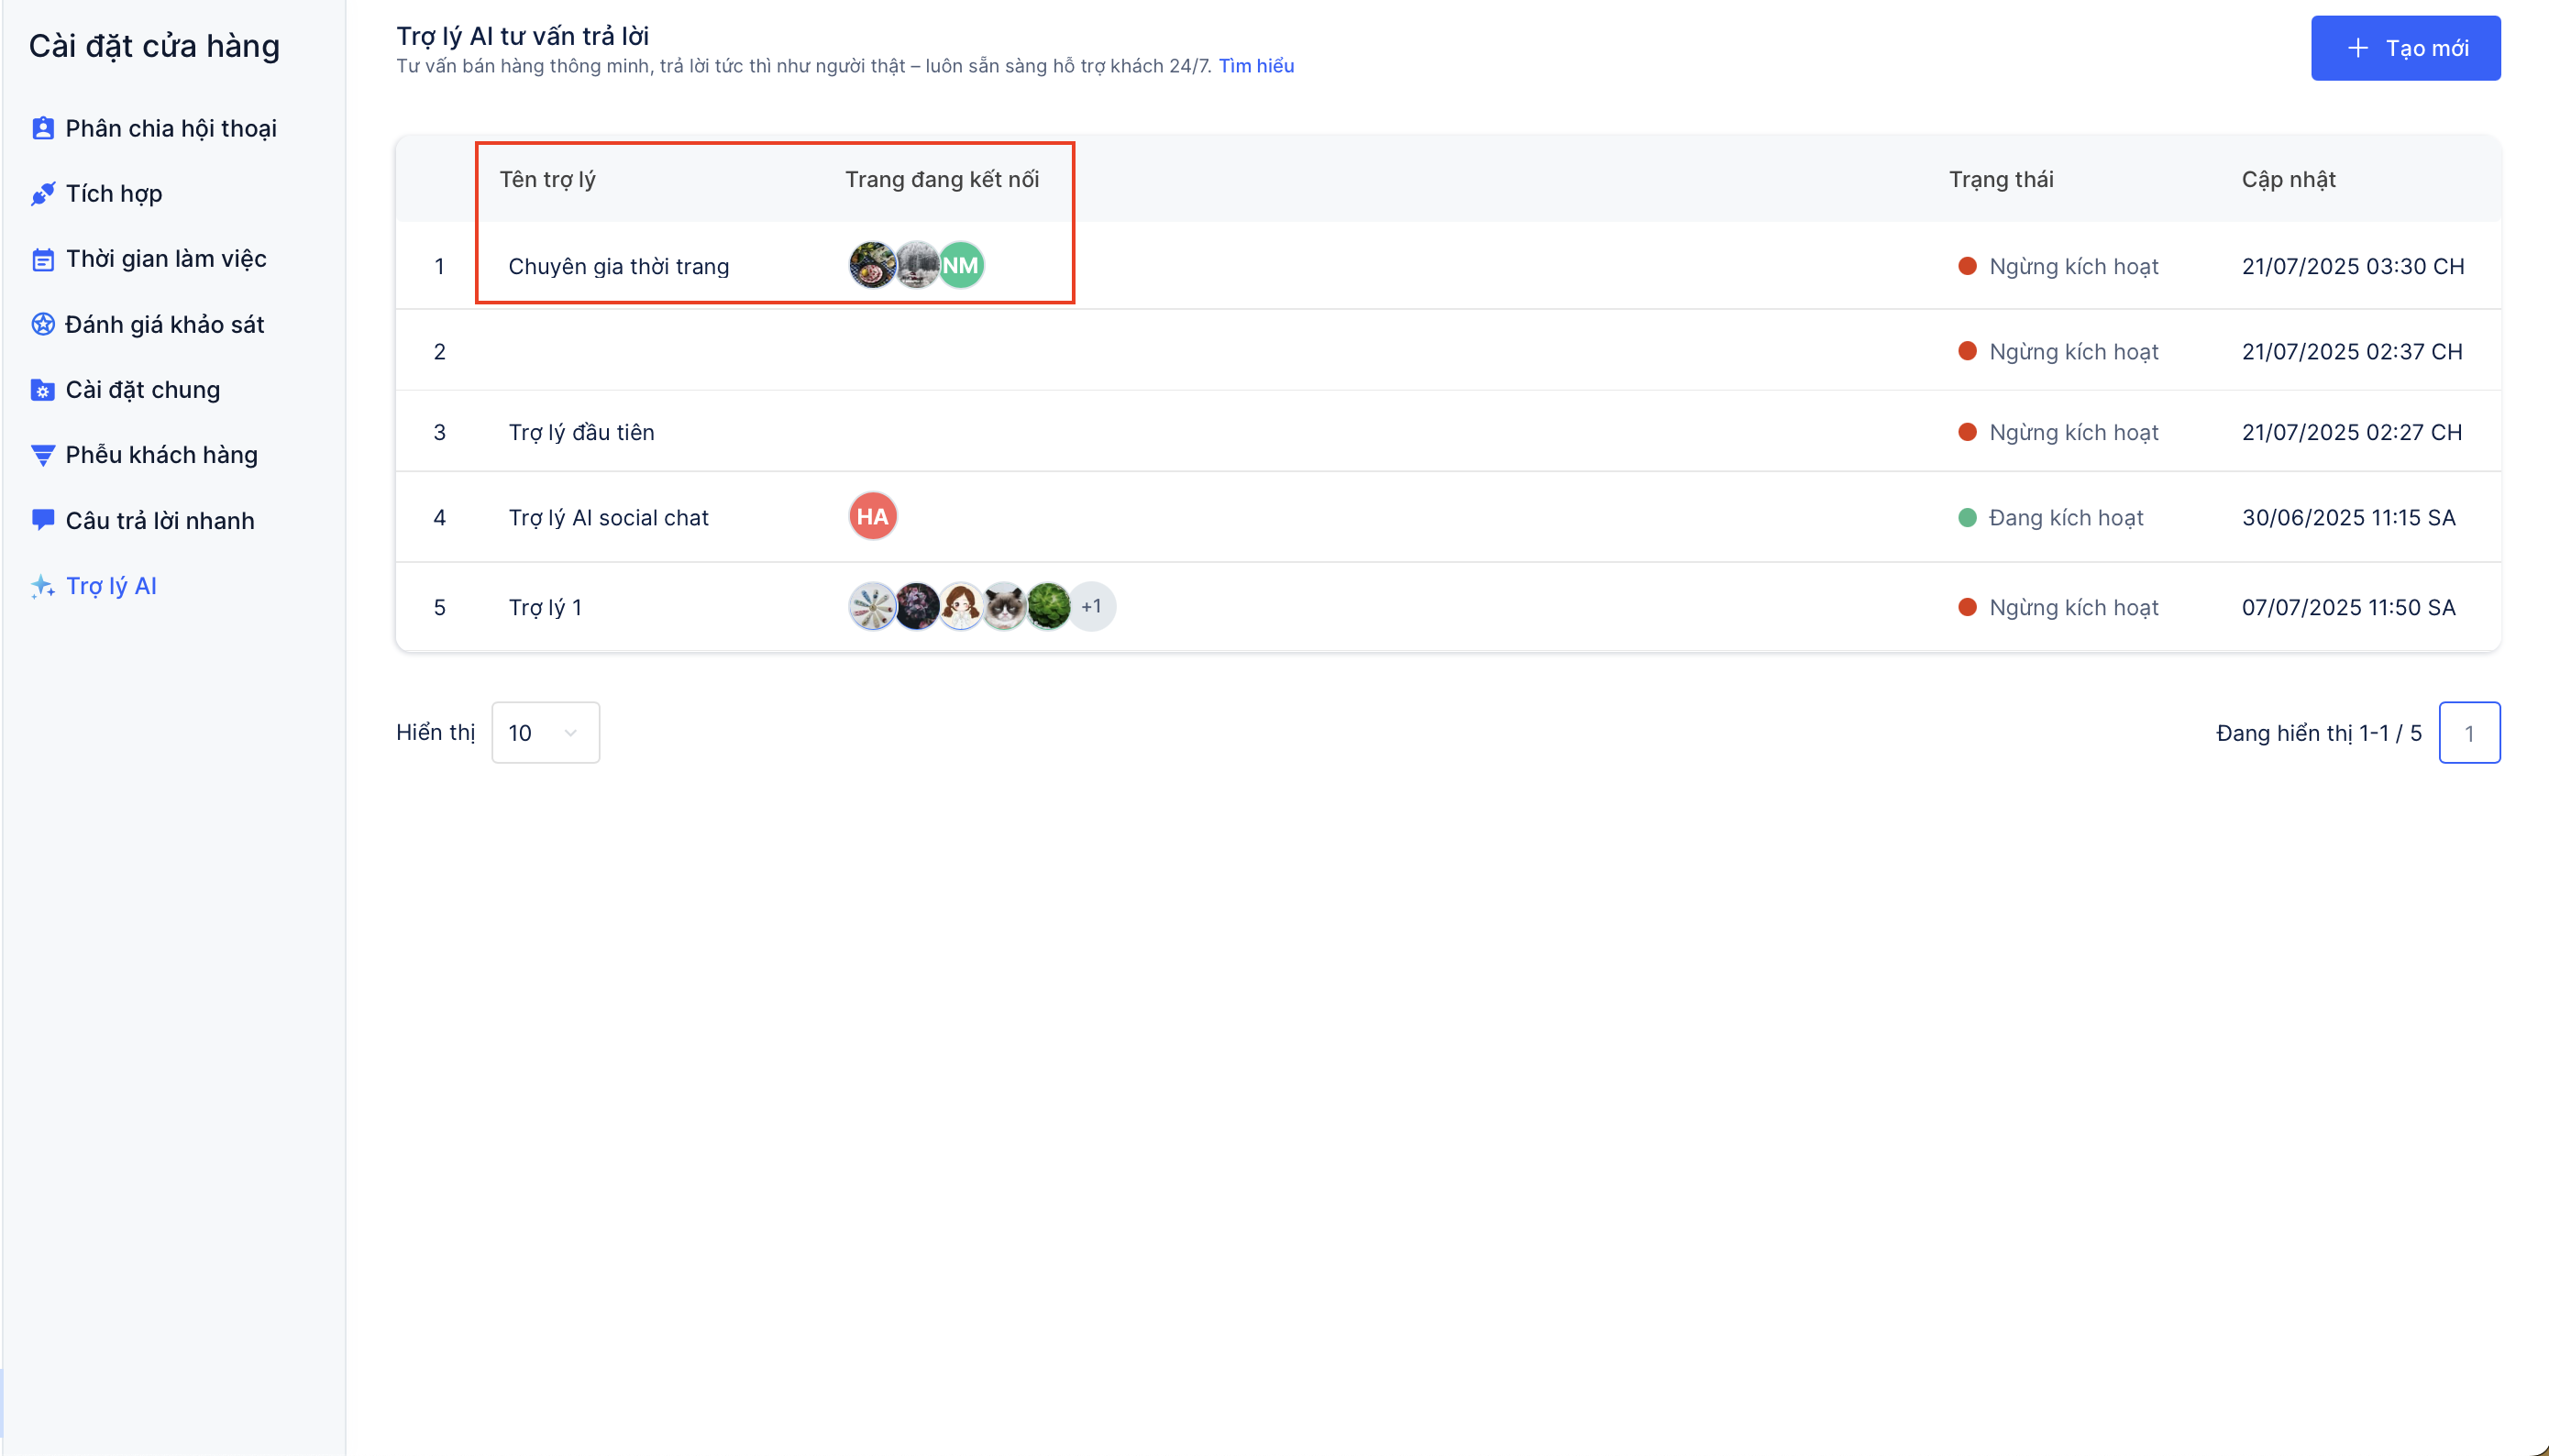This screenshot has width=2549, height=1456.
Task: Click the Đánh giá khảo sát star icon
Action: click(42, 324)
